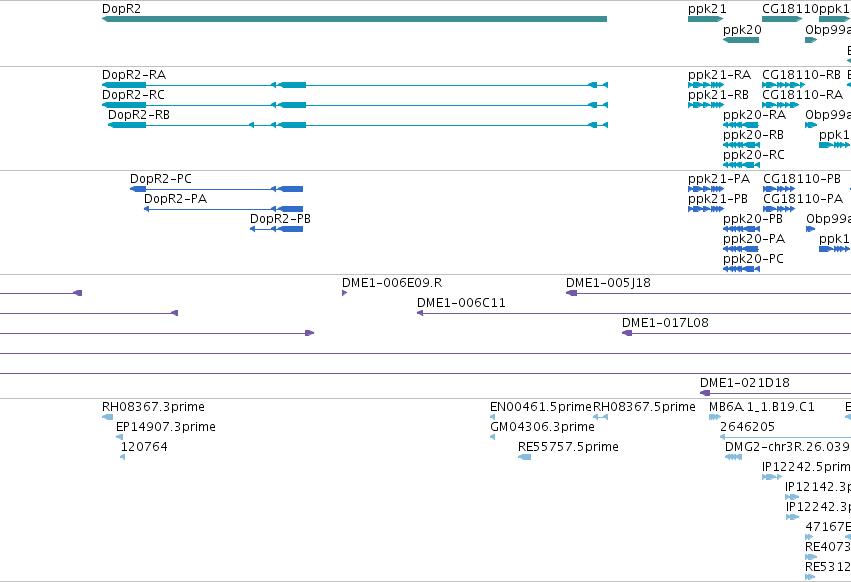Select the GM04306.3prime EST label
This screenshot has width=851, height=582.
[542, 427]
